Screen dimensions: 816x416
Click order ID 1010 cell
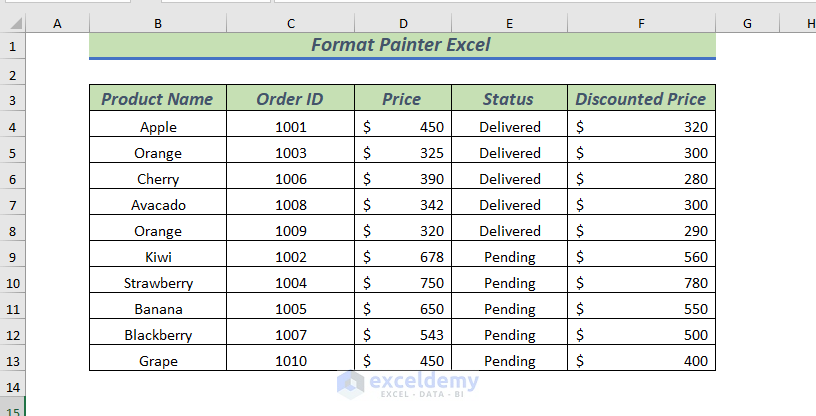(290, 361)
